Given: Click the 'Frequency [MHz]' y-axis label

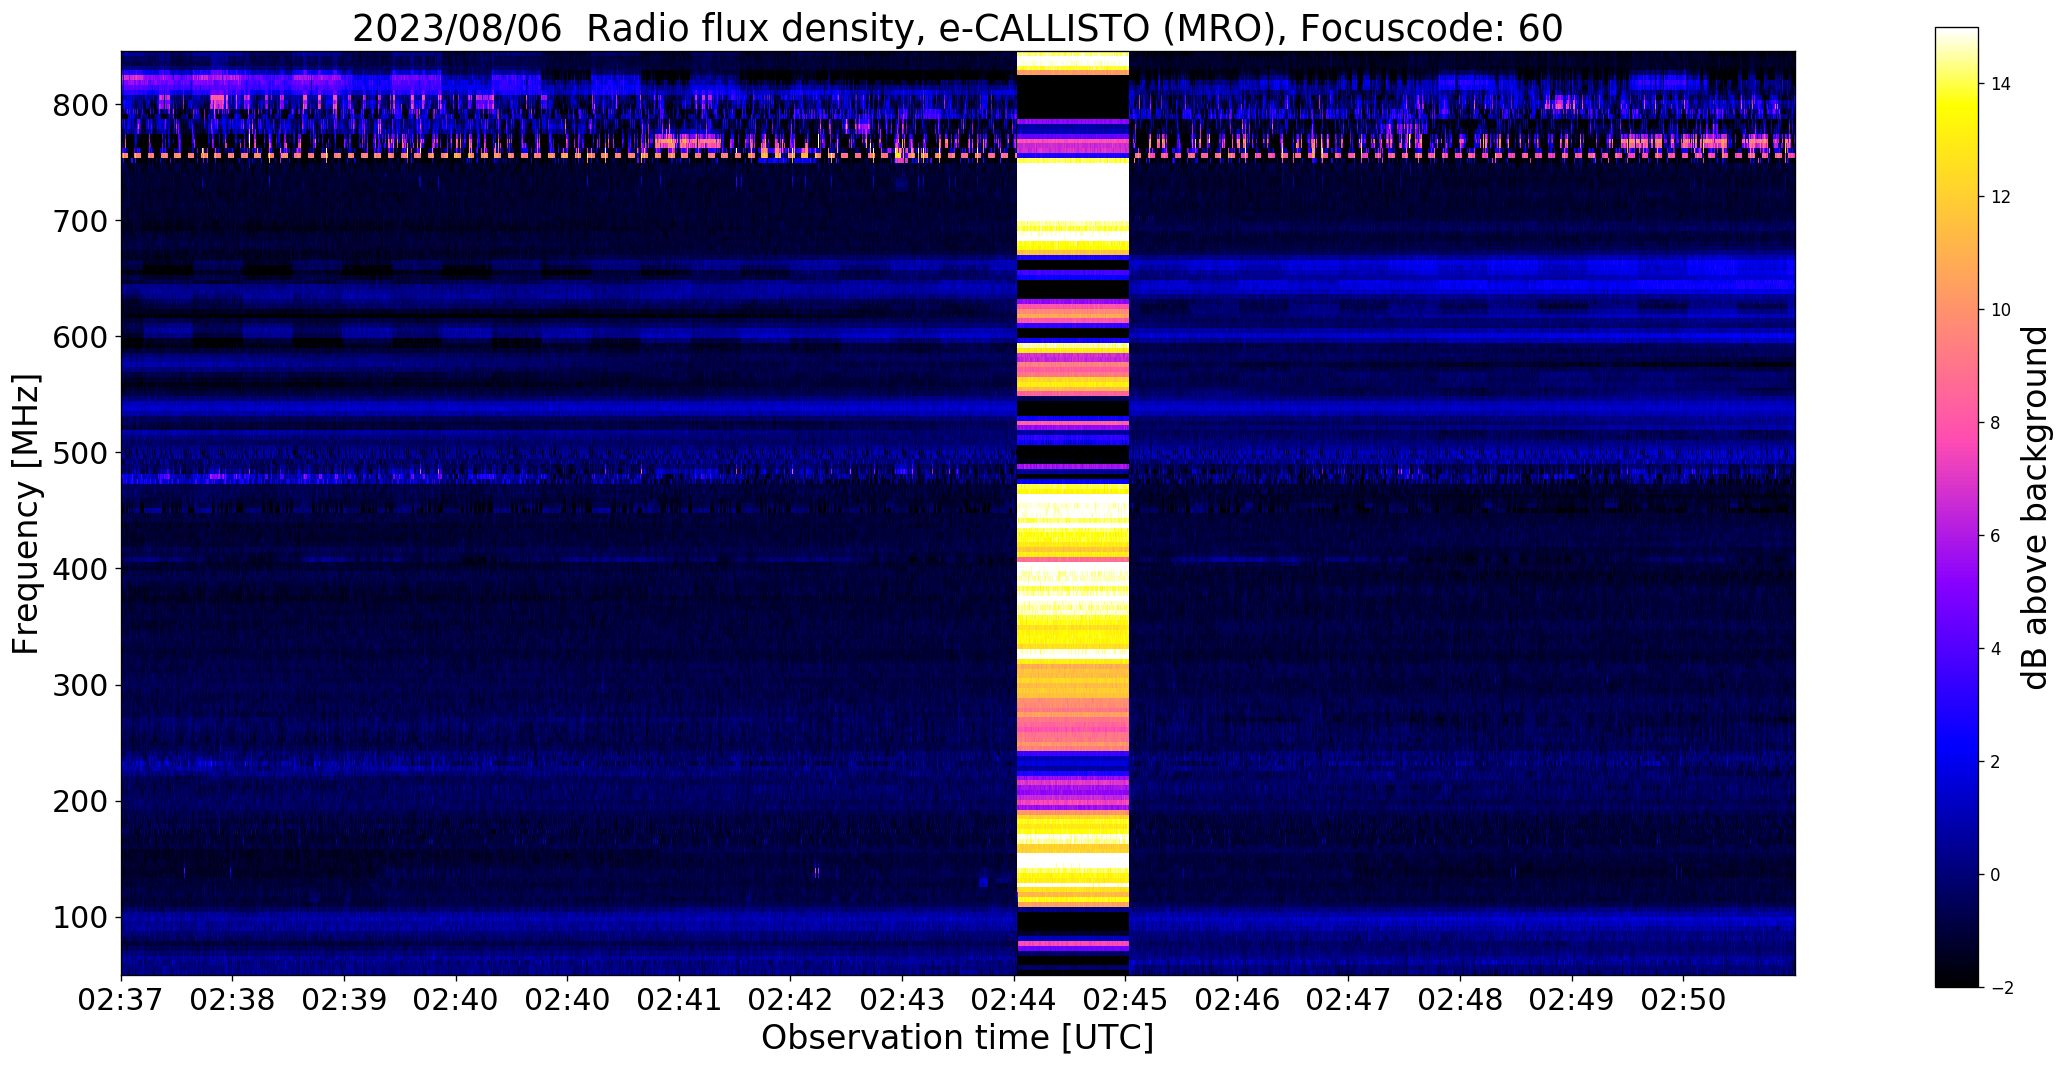Looking at the screenshot, I should pyautogui.click(x=27, y=514).
